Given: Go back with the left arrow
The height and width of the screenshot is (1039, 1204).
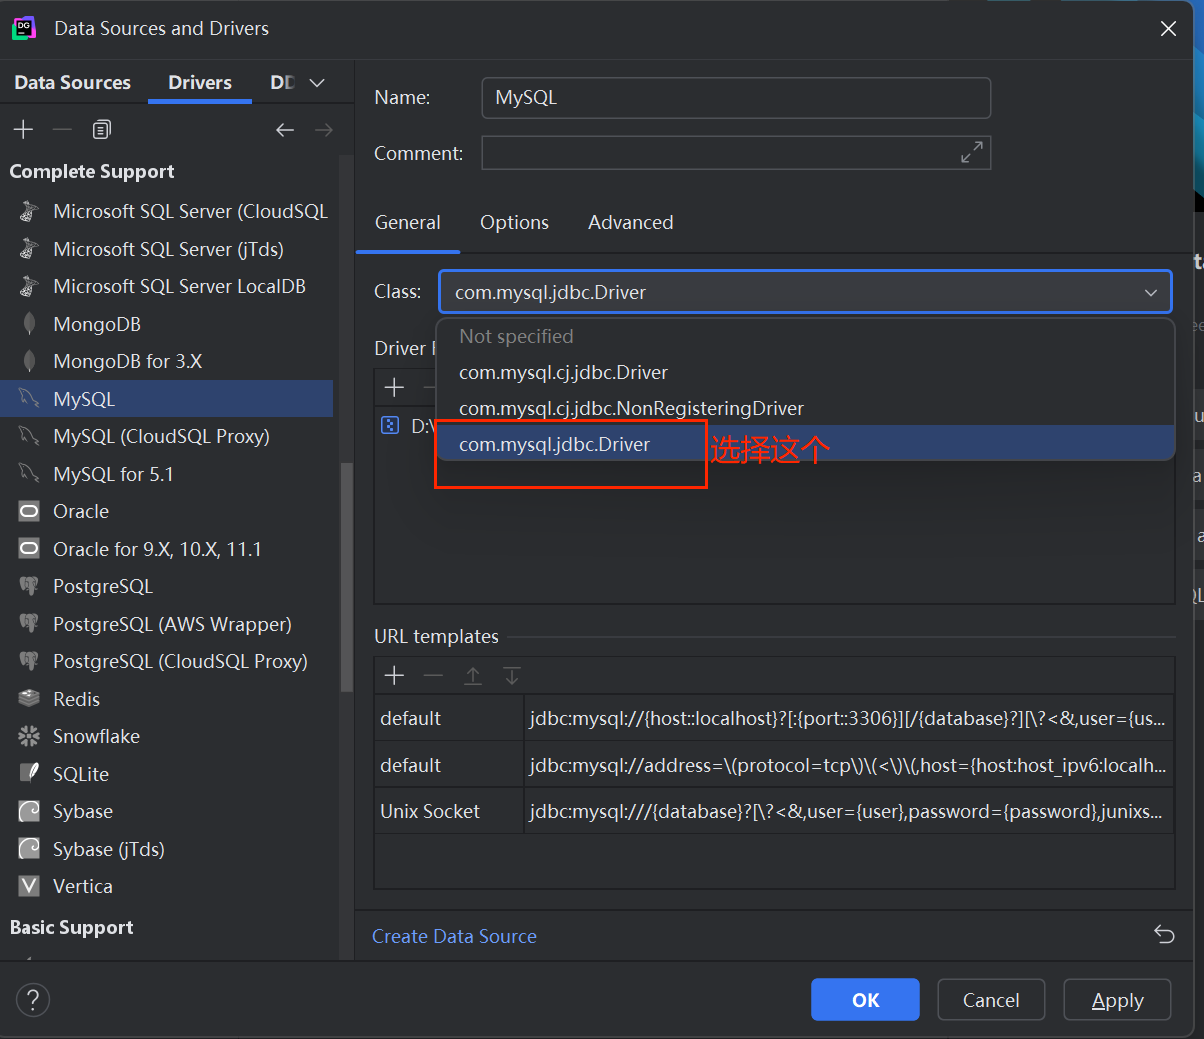Looking at the screenshot, I should coord(285,129).
